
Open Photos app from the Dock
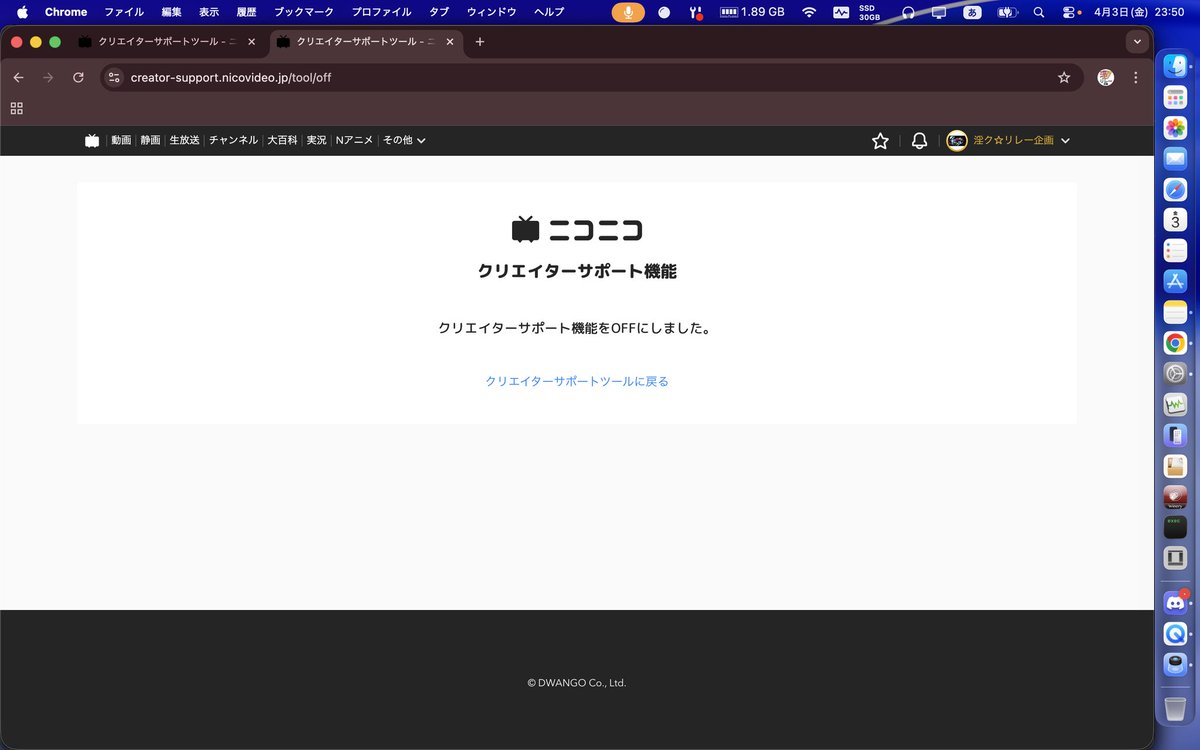pos(1175,128)
